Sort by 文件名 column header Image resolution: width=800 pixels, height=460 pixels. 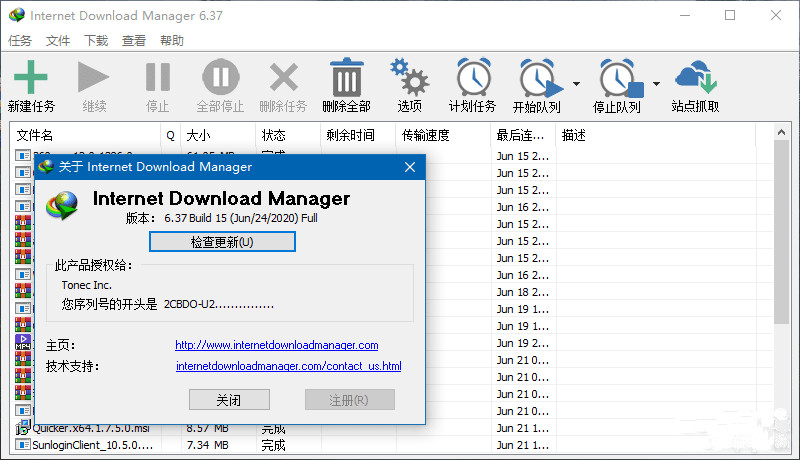point(86,135)
